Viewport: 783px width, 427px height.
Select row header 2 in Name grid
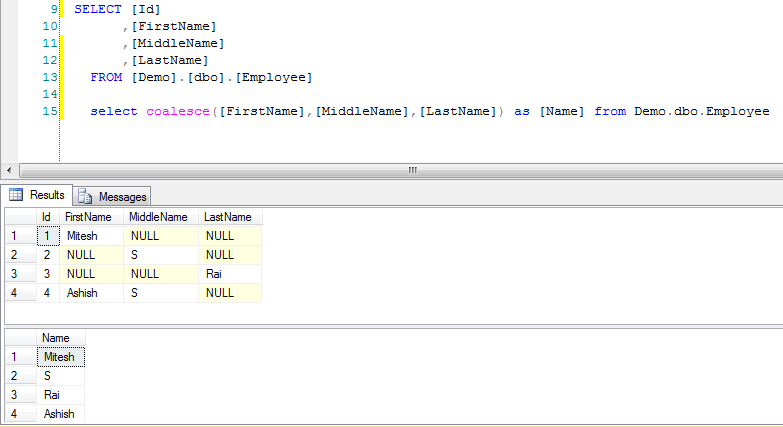[x=20, y=376]
